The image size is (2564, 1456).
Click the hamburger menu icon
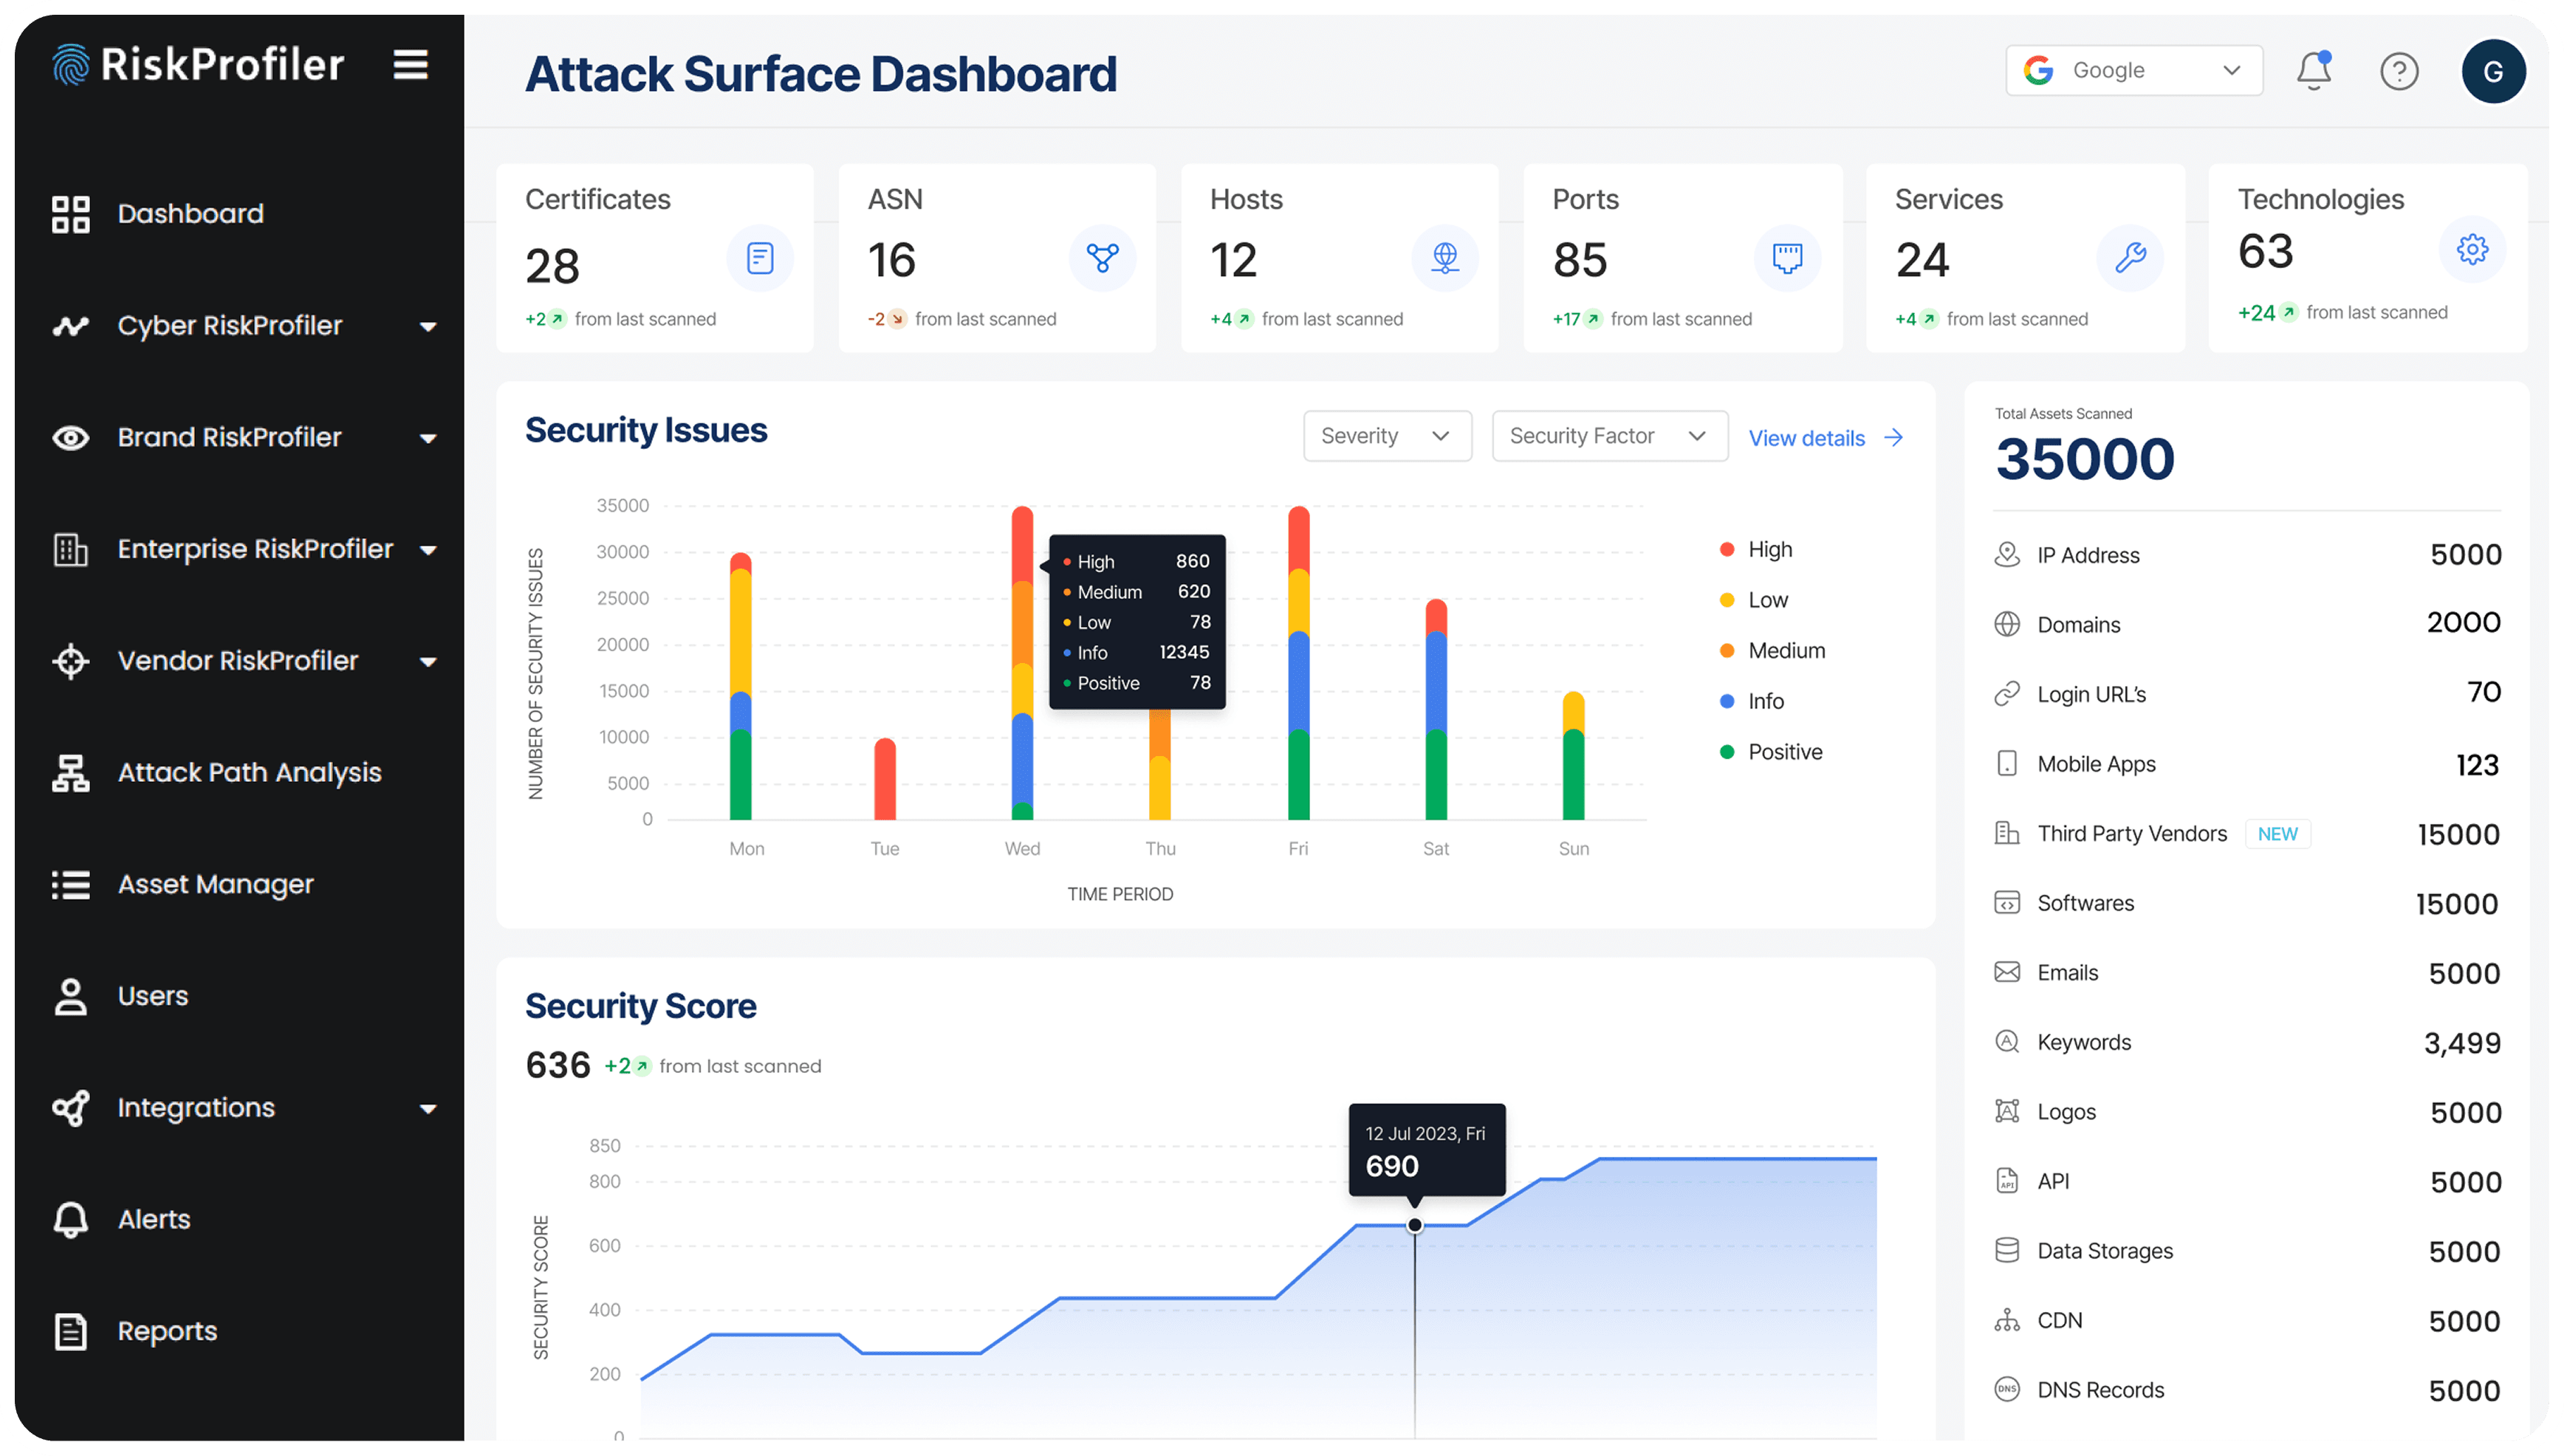click(x=410, y=65)
